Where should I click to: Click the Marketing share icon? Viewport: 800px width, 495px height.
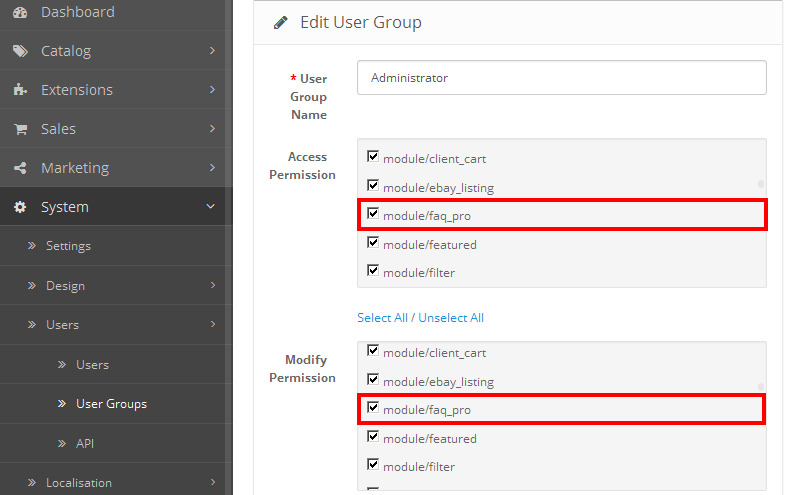(20, 168)
